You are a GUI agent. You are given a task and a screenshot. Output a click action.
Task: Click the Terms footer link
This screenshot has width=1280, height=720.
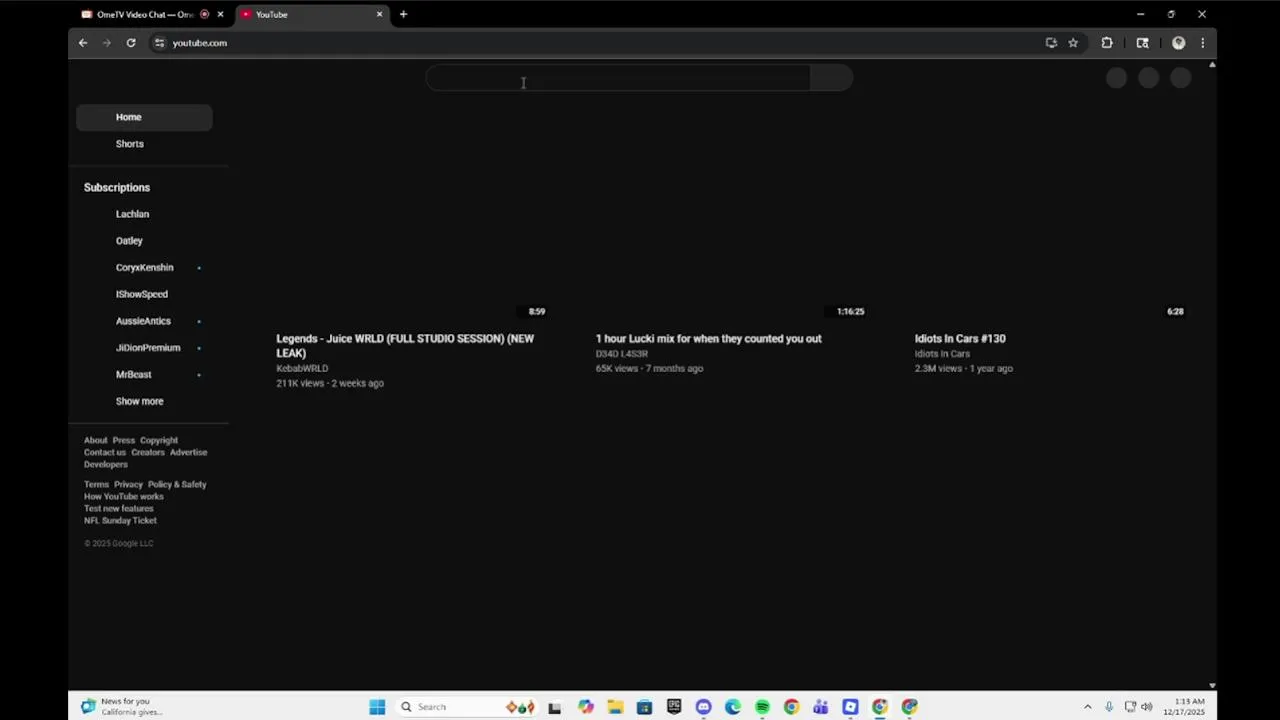[96, 484]
